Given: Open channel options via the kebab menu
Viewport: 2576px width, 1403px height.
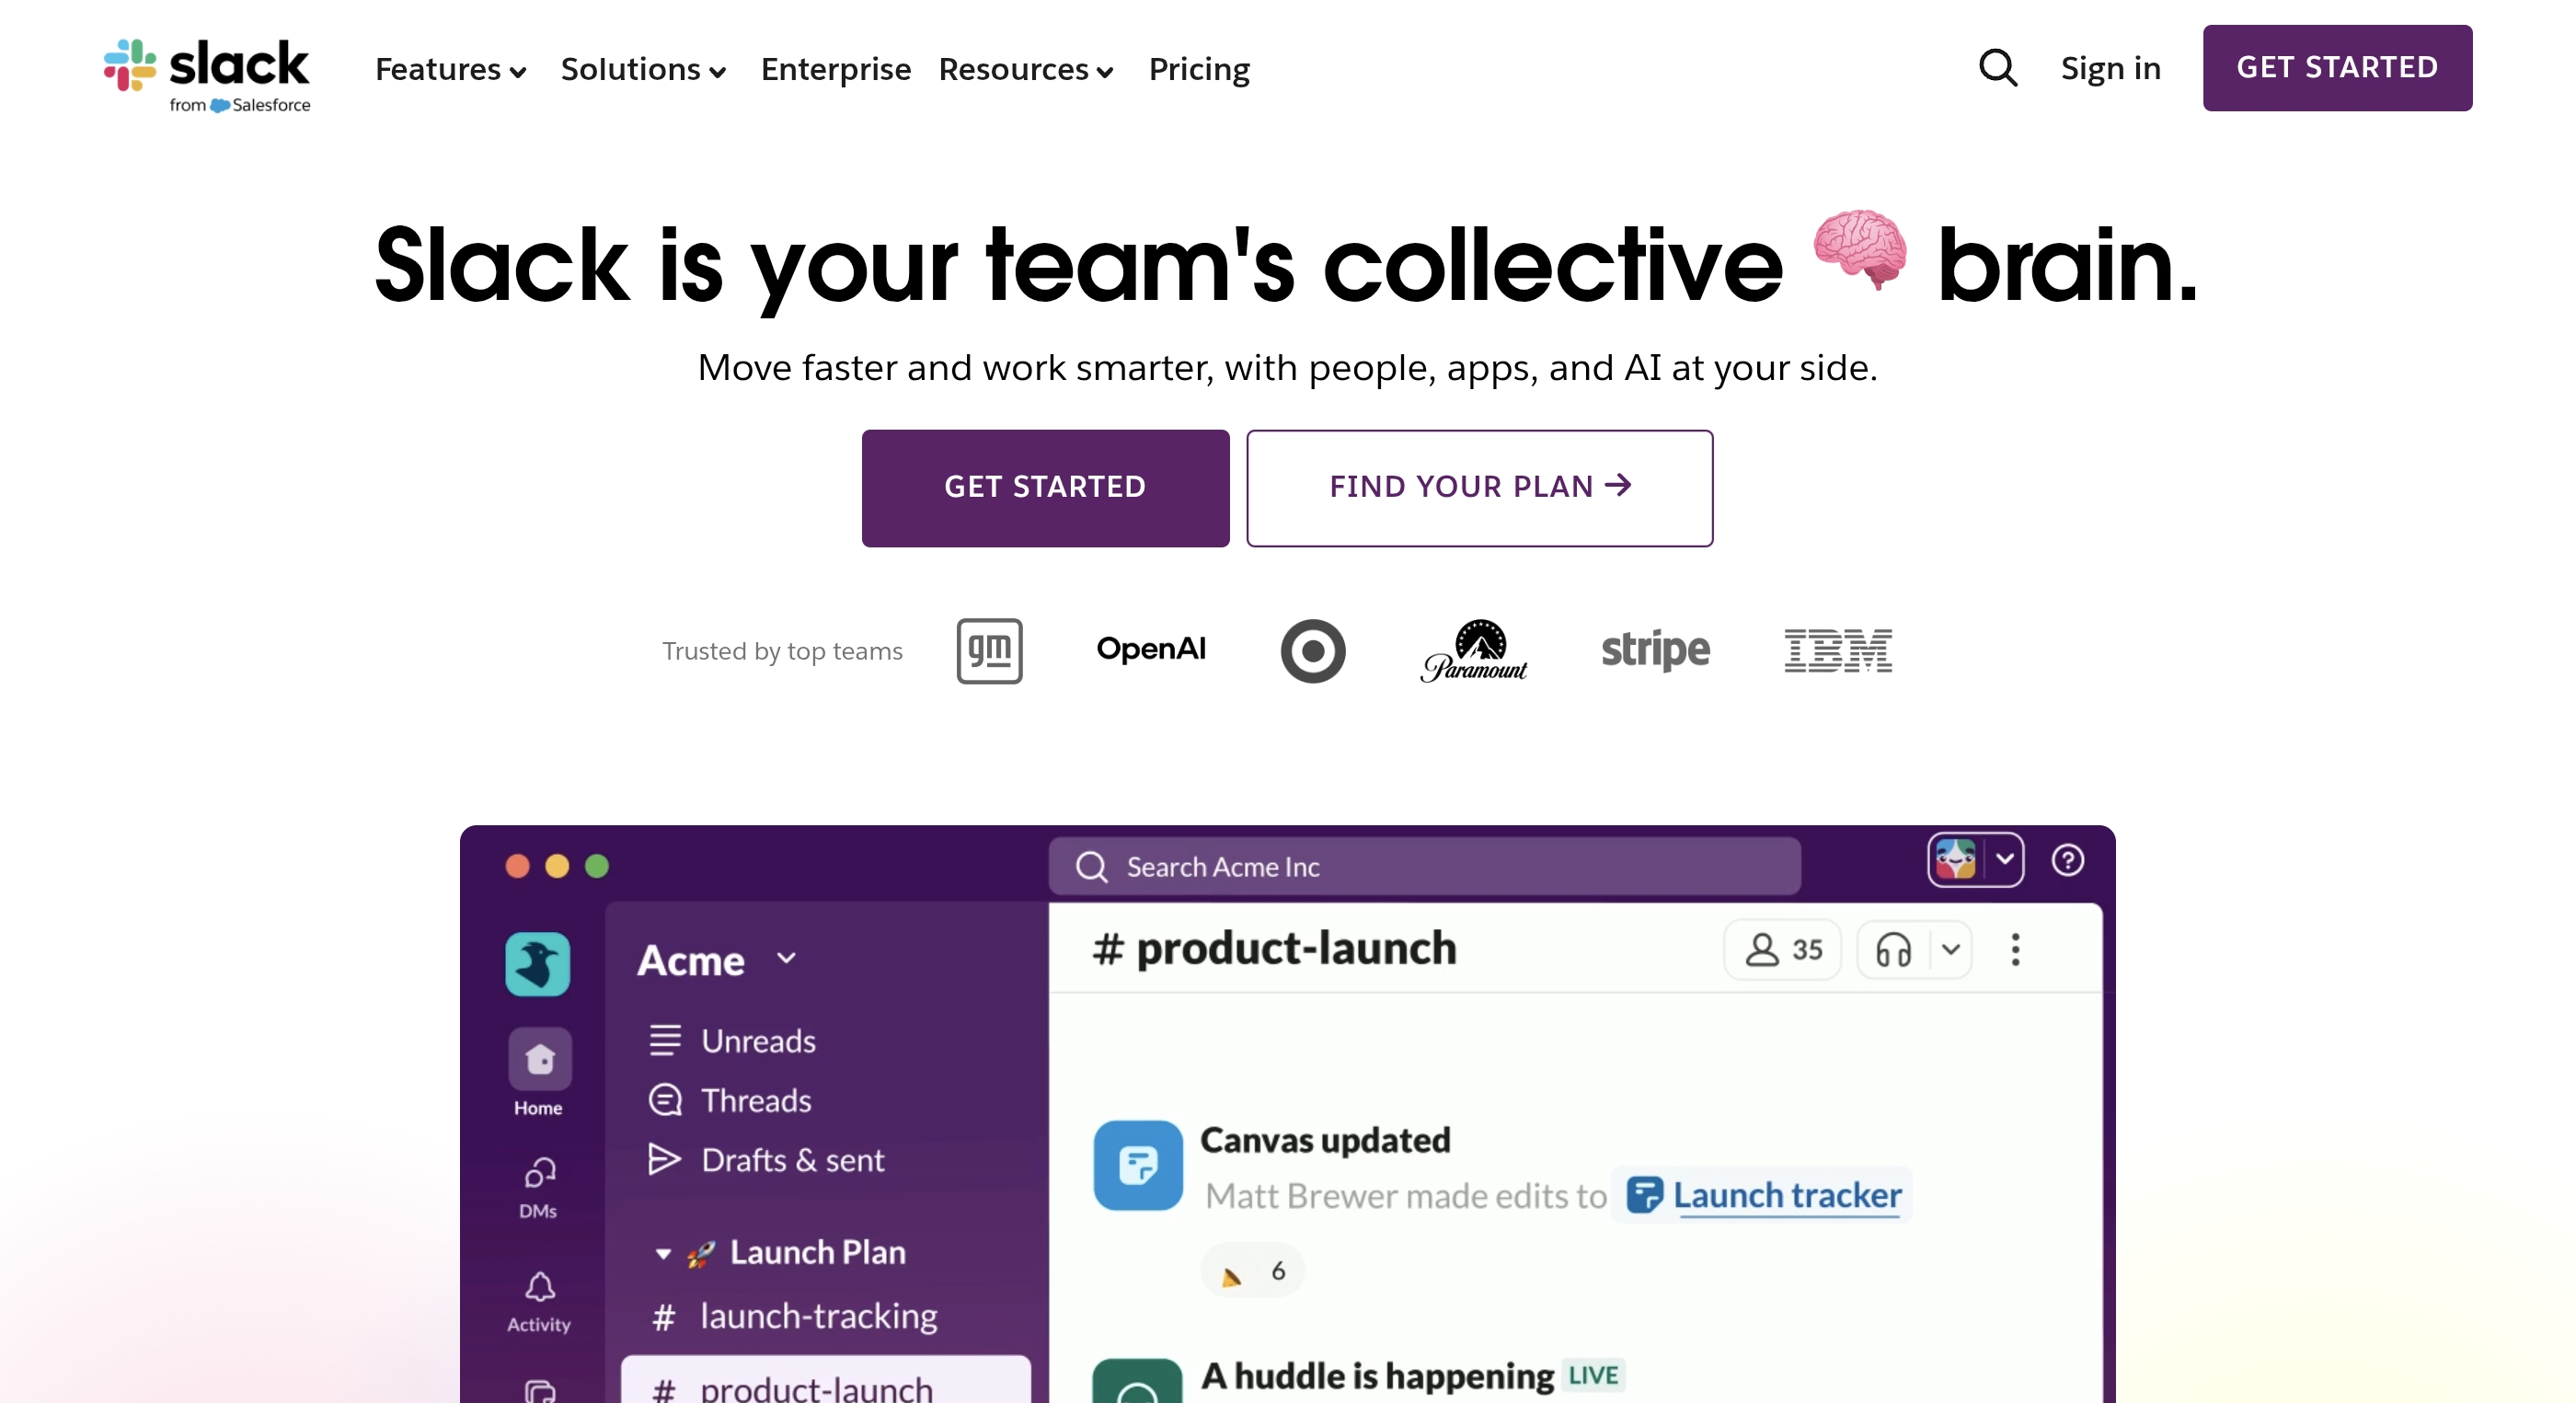Looking at the screenshot, I should point(2016,950).
